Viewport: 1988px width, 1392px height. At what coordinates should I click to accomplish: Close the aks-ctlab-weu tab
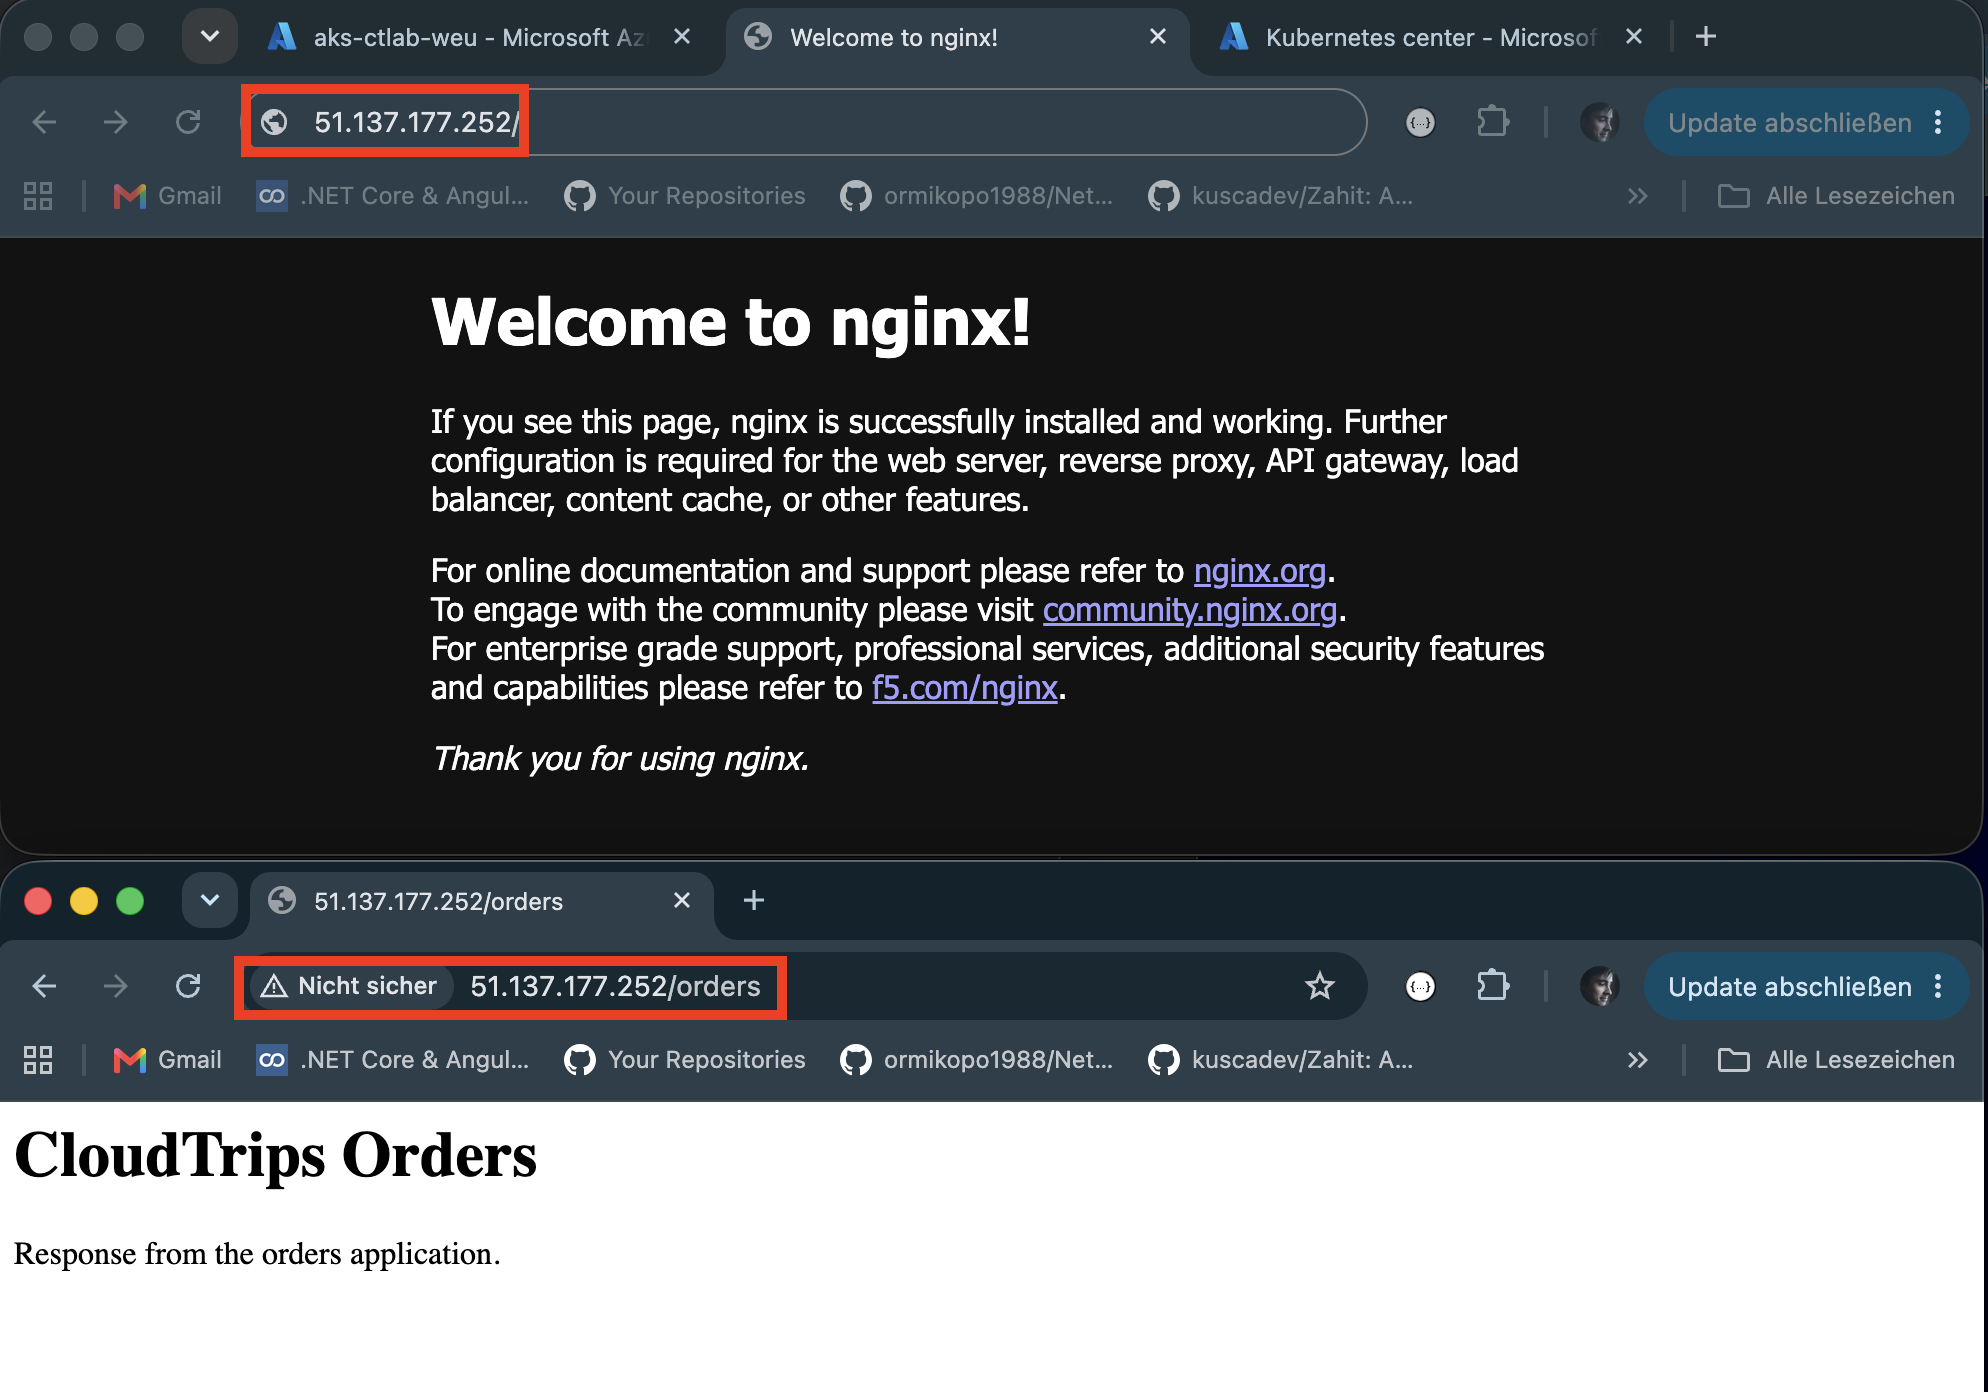[x=682, y=37]
